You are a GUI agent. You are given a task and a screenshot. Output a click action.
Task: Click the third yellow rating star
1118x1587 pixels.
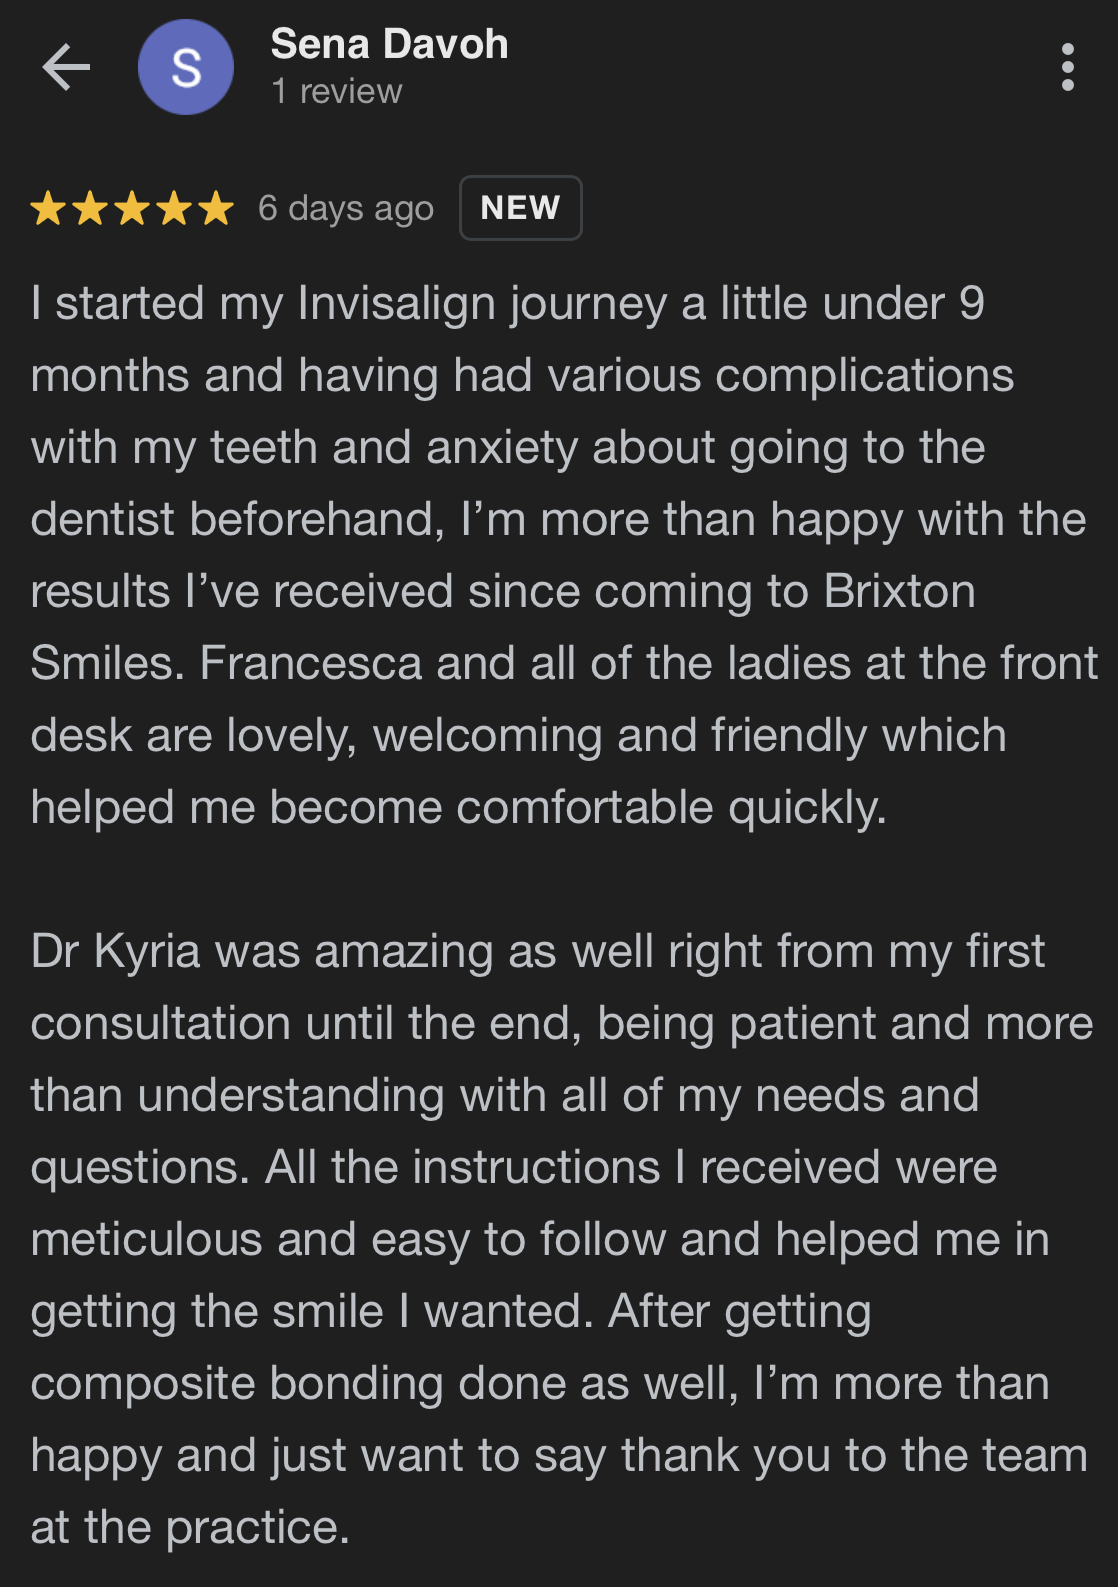click(x=132, y=209)
